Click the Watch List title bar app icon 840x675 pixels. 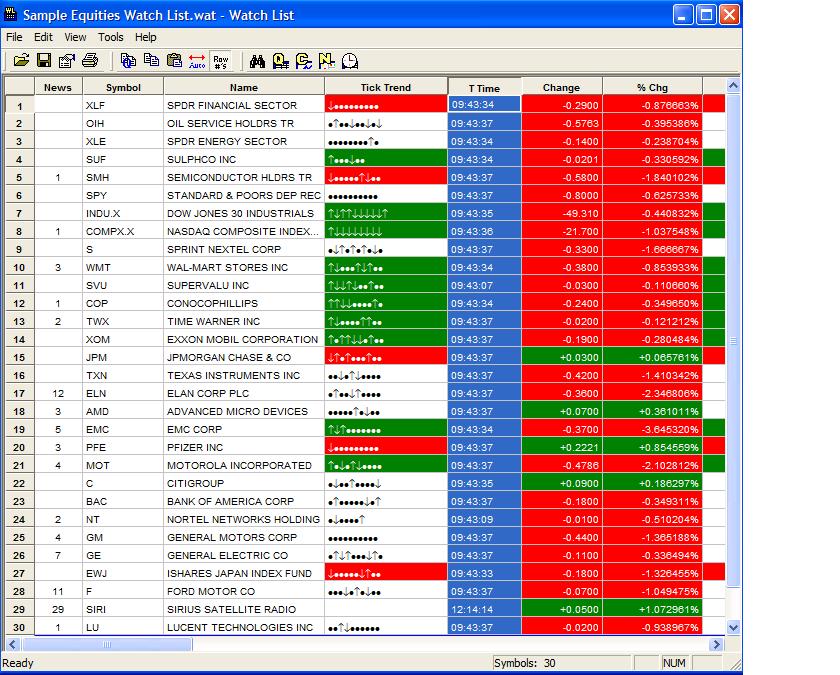(x=10, y=14)
